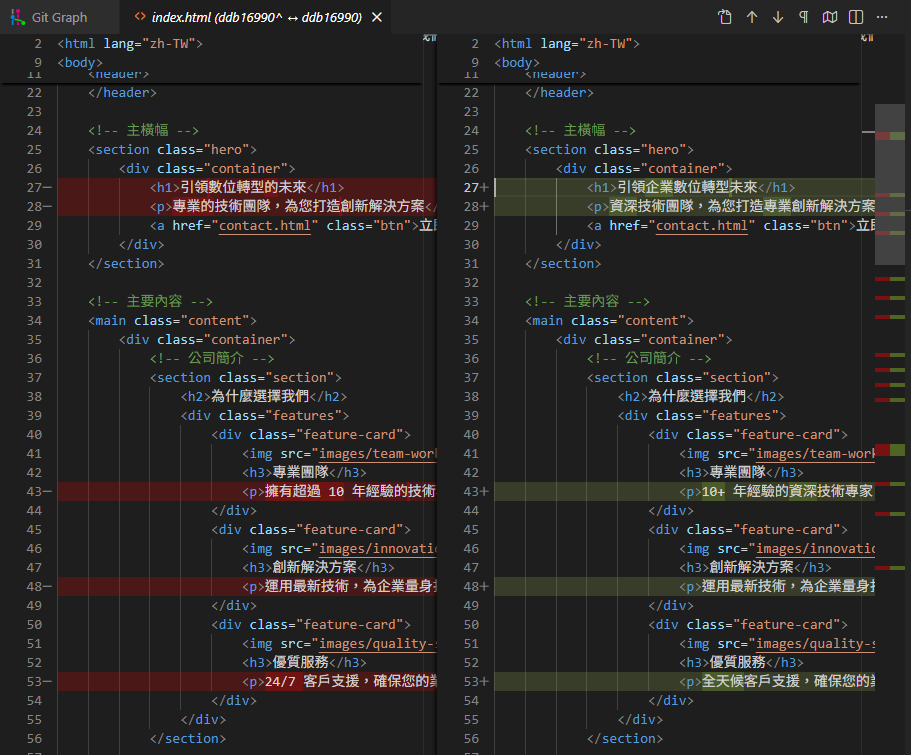
Task: Click the HTML file icon on index.html tab
Action: 140,17
